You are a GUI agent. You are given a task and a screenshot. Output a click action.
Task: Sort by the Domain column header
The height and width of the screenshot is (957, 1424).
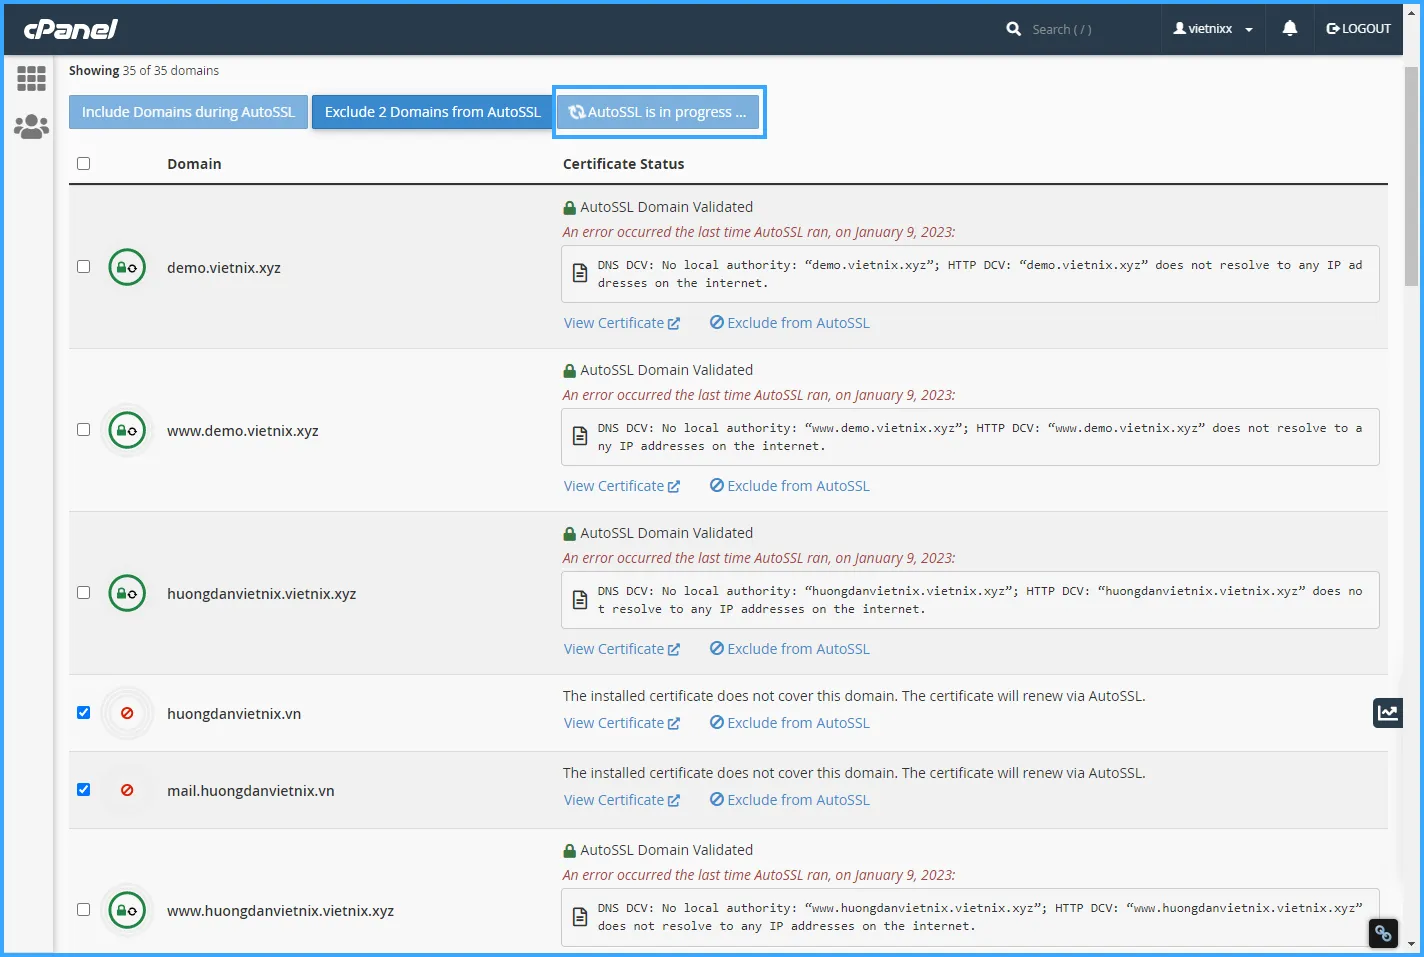pyautogui.click(x=194, y=164)
